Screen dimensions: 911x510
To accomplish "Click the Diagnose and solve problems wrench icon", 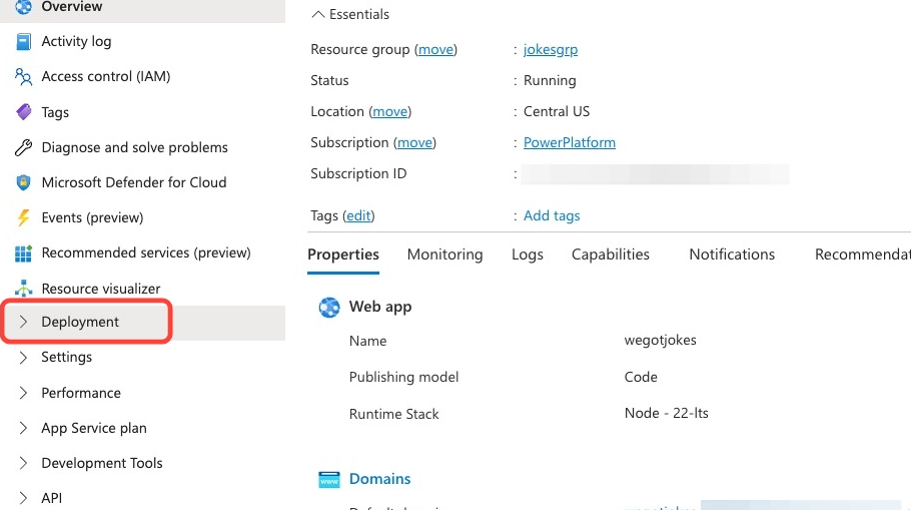I will click(x=23, y=148).
